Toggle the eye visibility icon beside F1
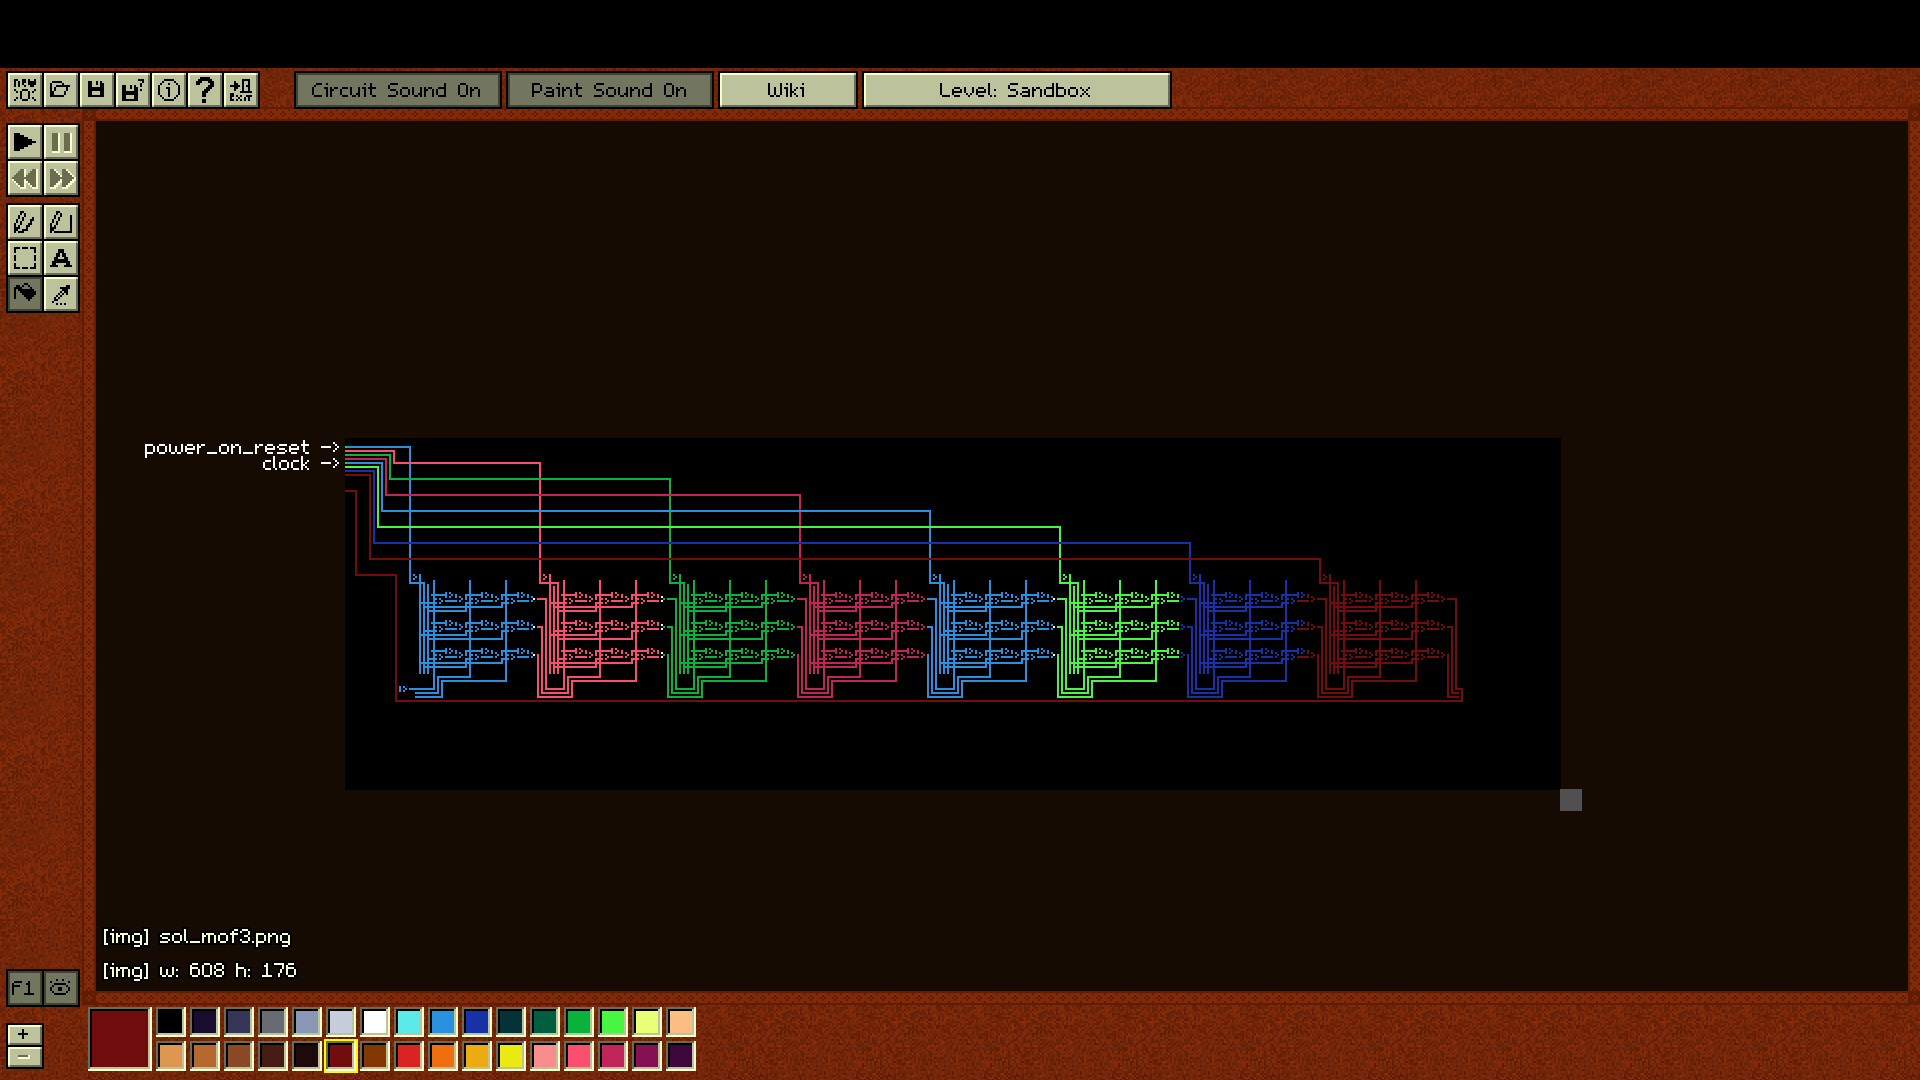The width and height of the screenshot is (1920, 1080). point(60,988)
